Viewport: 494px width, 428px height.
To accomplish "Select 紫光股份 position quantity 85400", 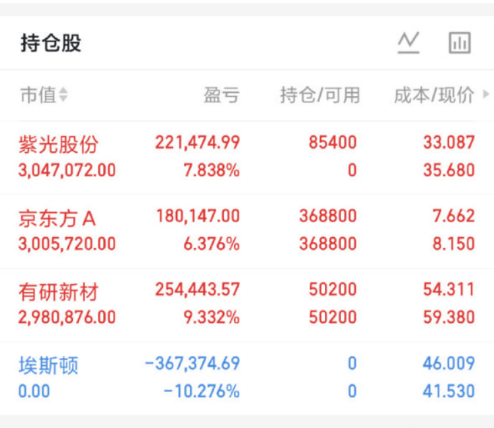I will pos(333,142).
